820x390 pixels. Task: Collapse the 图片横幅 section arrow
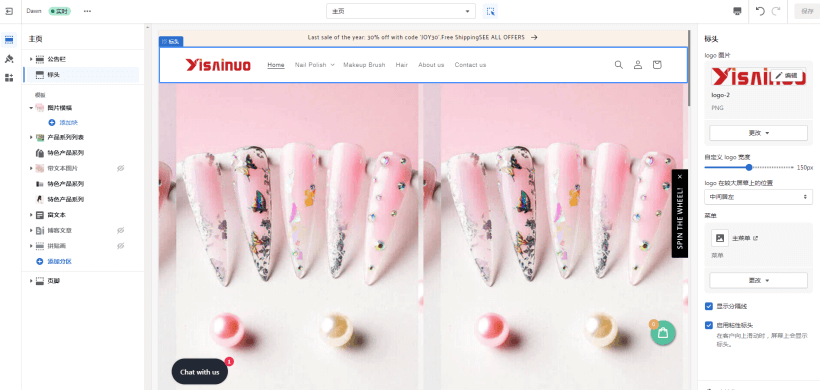pos(31,108)
